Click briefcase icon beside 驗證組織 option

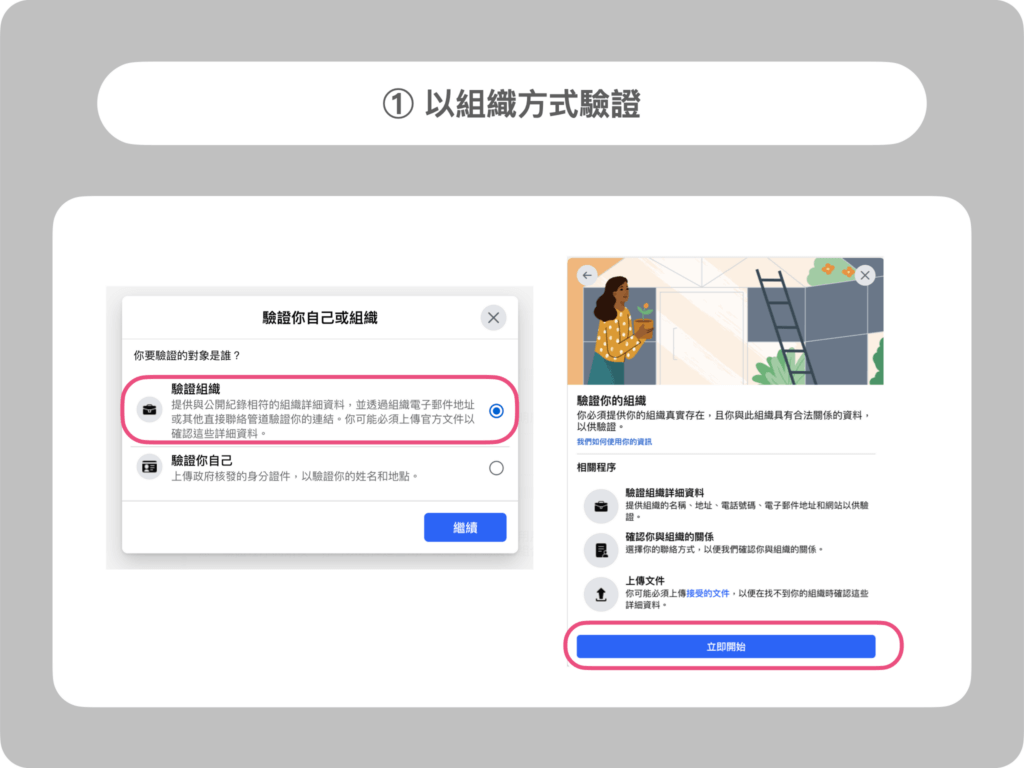coord(150,410)
